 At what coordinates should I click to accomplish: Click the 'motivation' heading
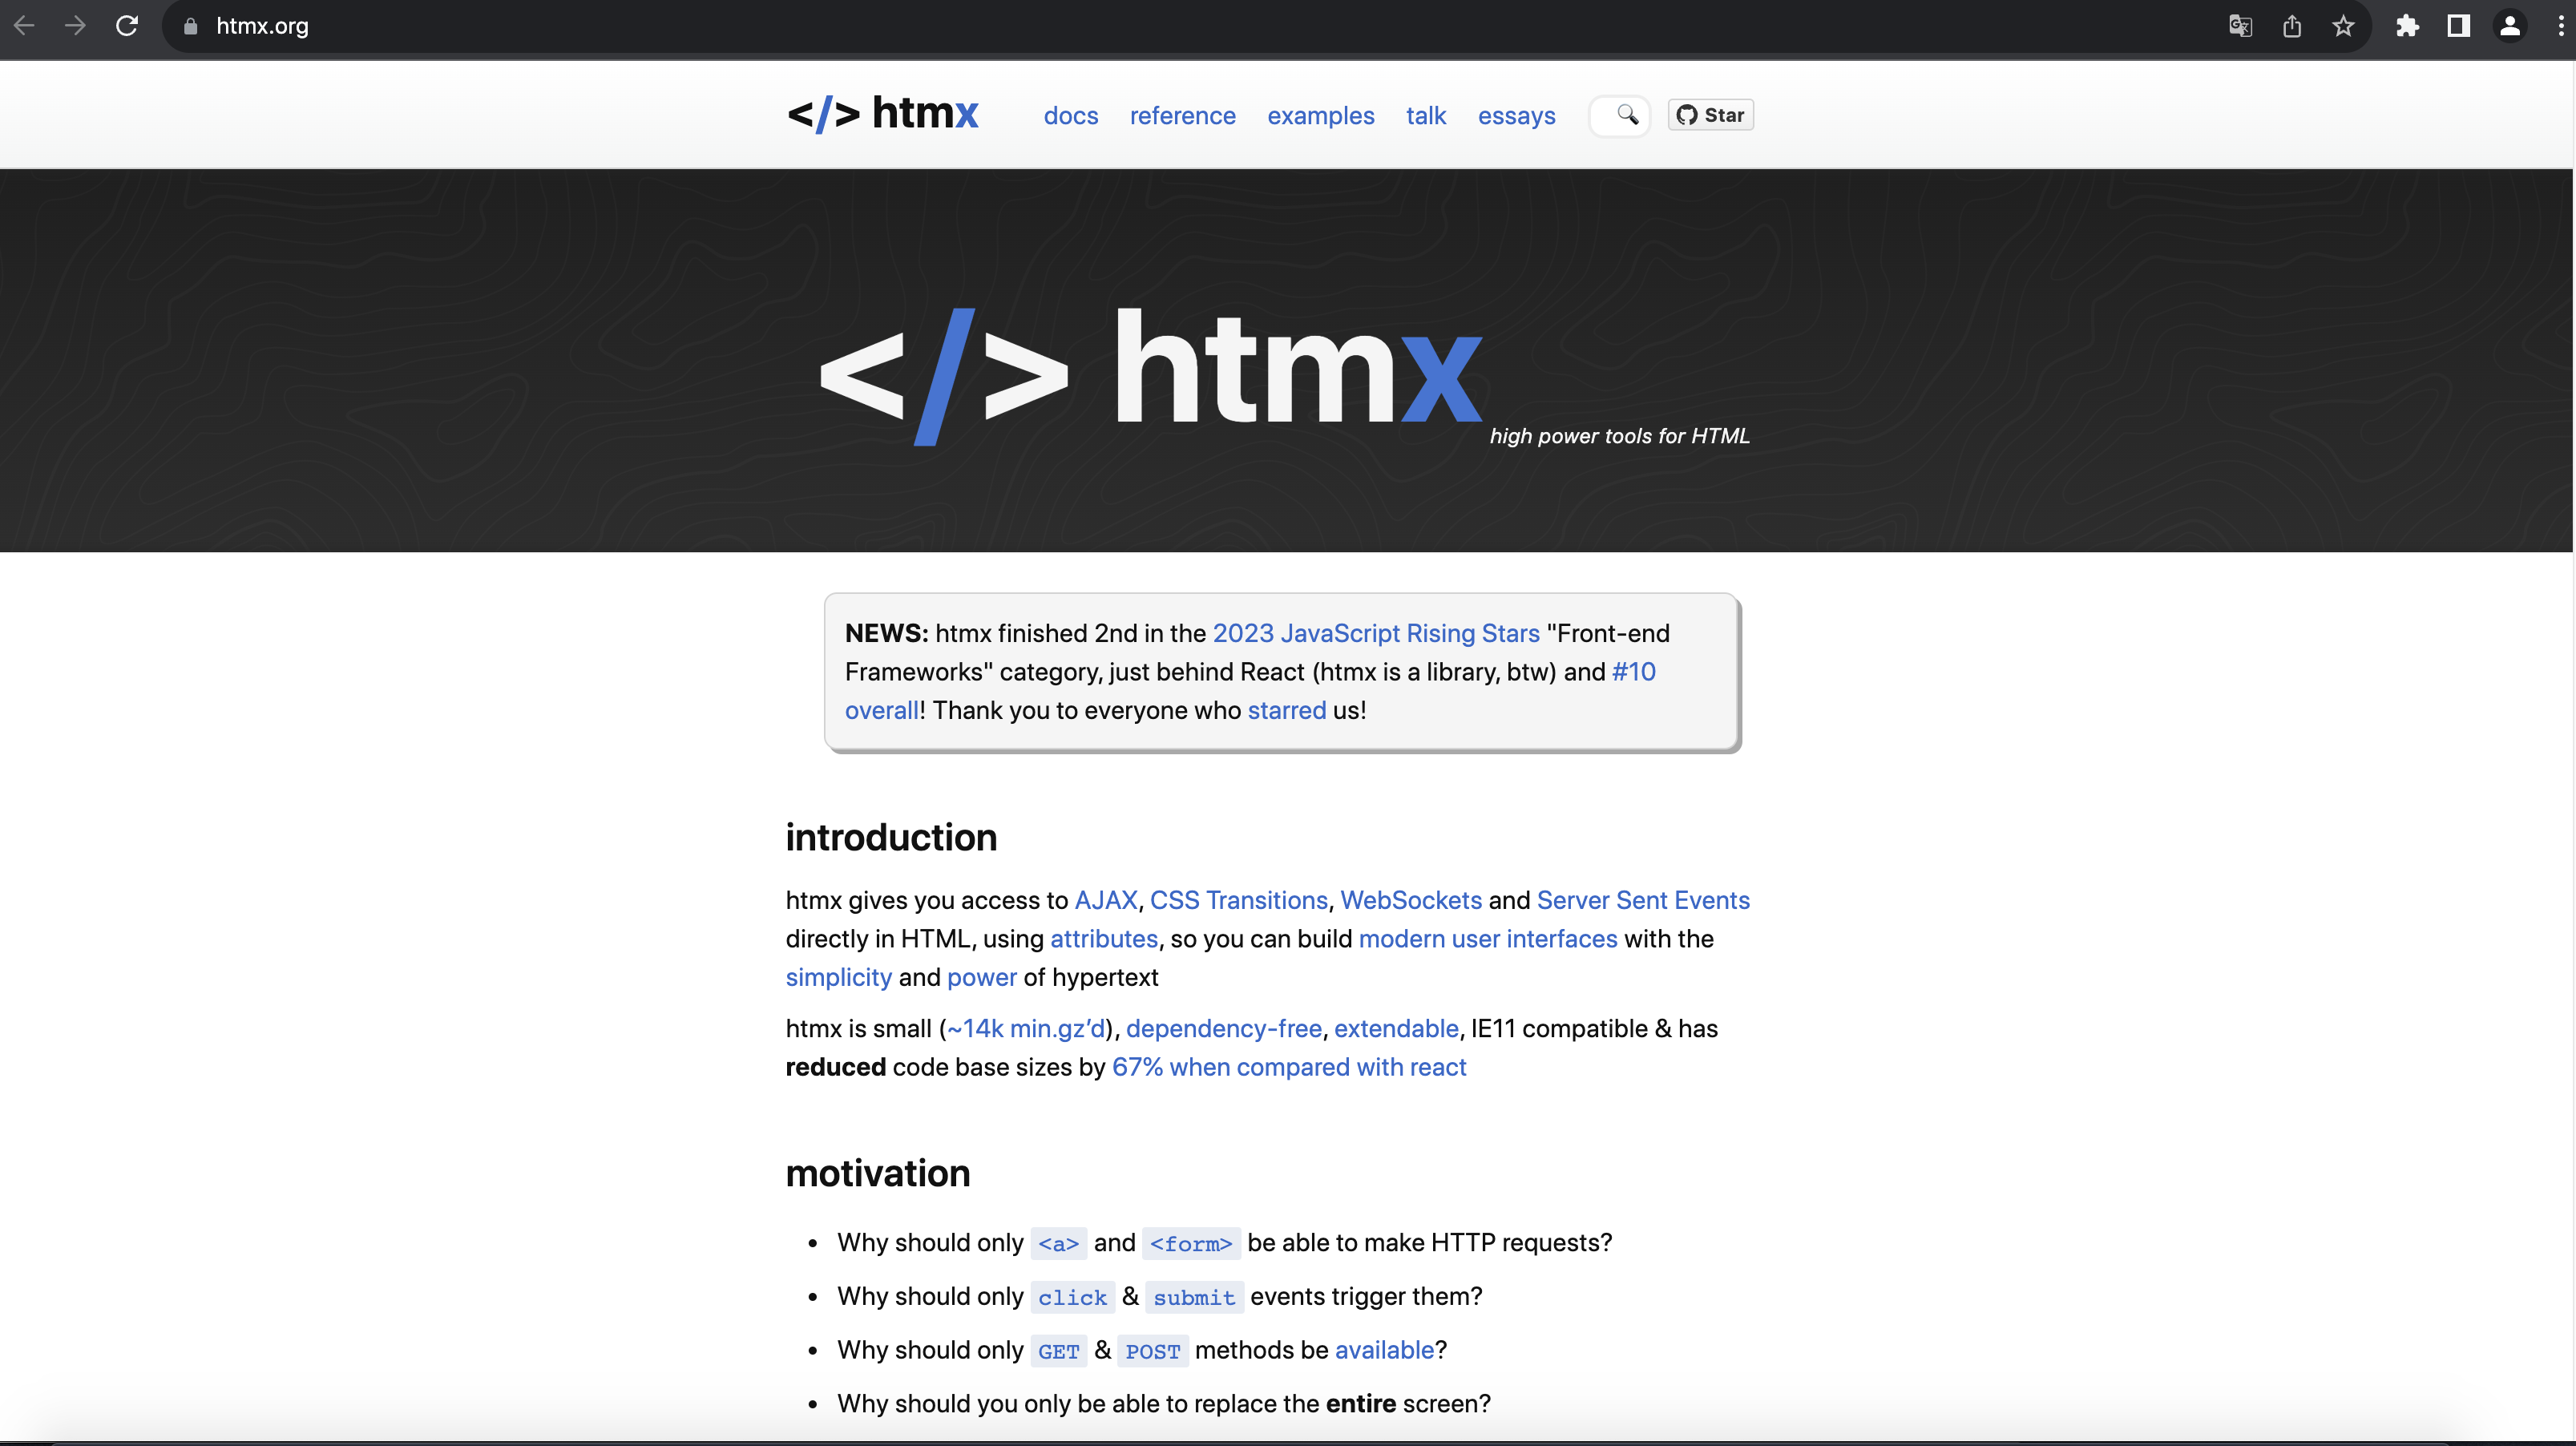coord(877,1173)
